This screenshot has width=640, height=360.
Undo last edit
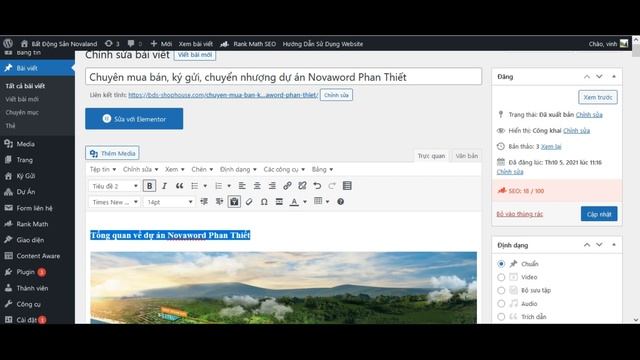coord(317,186)
